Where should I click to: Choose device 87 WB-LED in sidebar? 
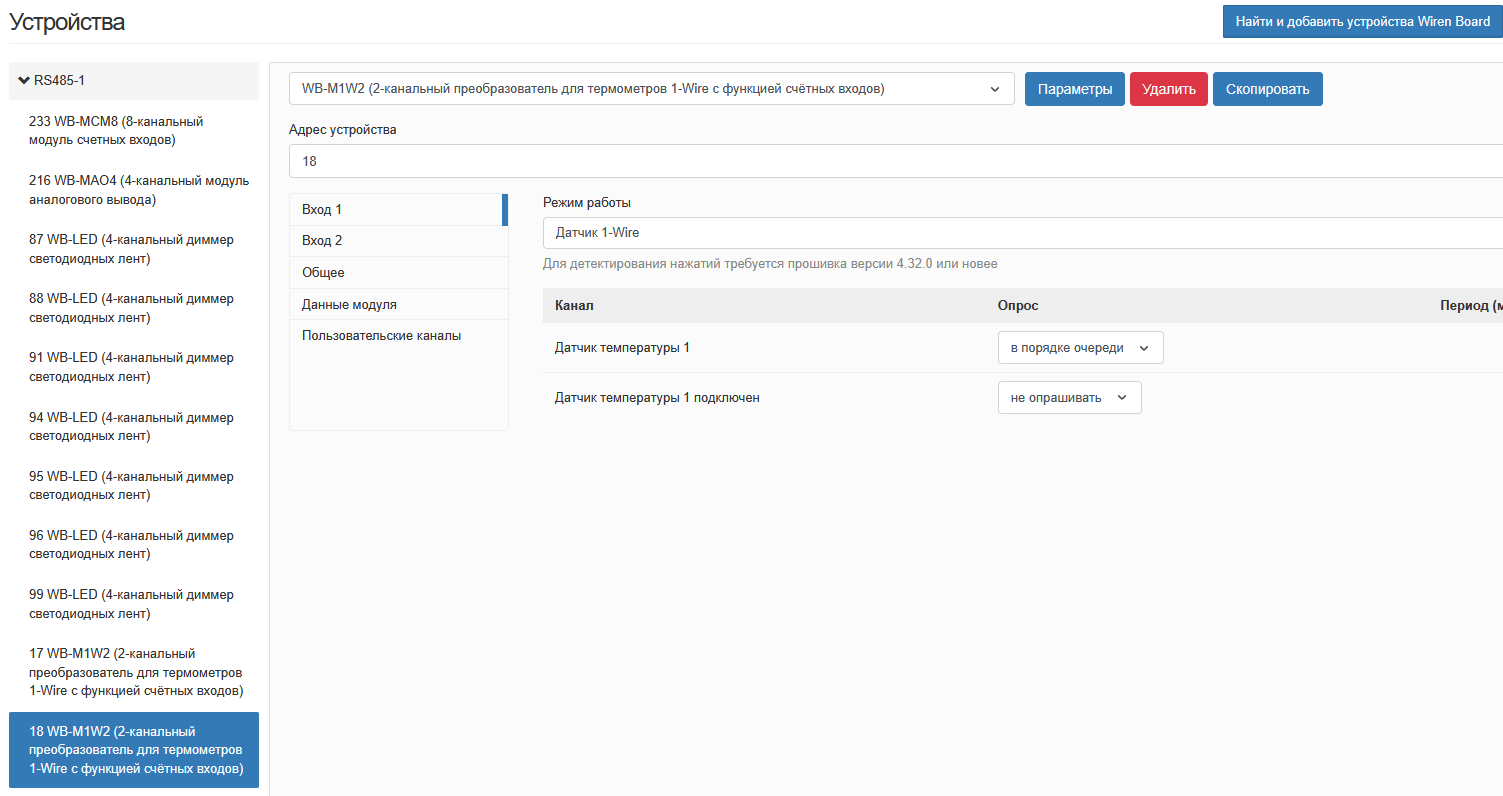coord(134,249)
